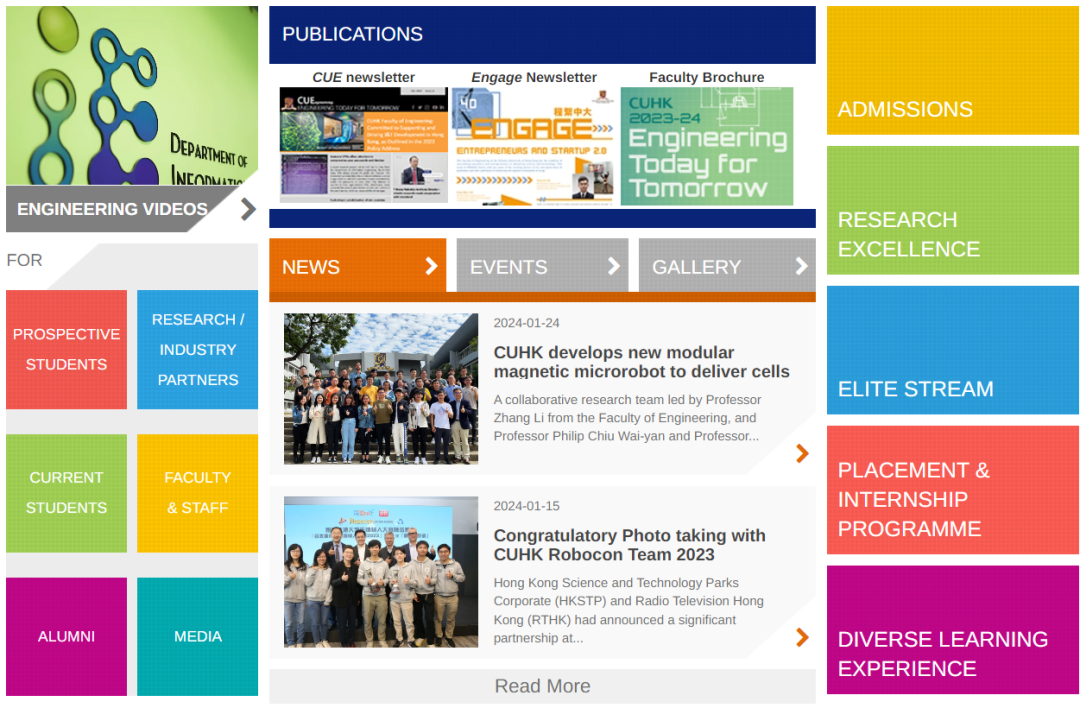Click the Gallery tab arrow icon

(801, 266)
